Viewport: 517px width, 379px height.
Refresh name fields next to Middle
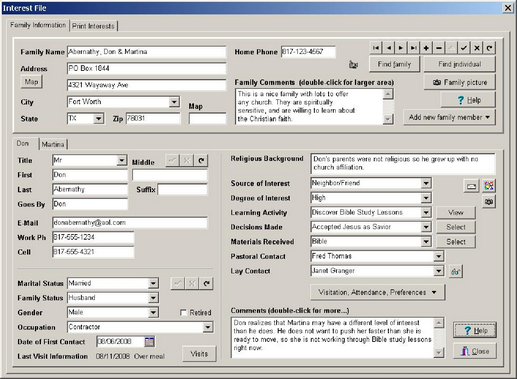coord(201,161)
